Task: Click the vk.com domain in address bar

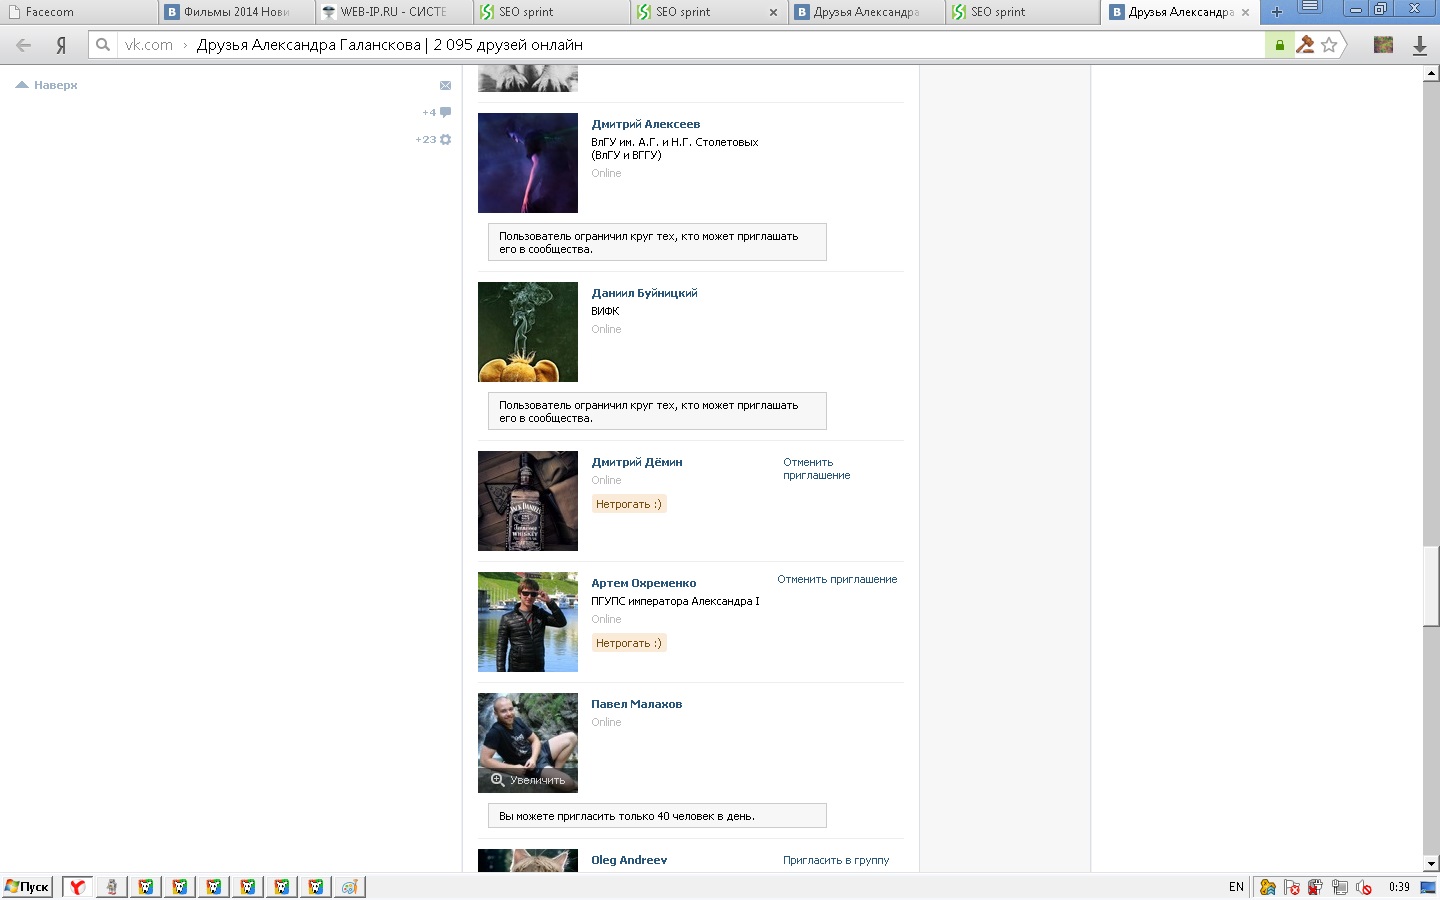Action: tap(148, 45)
